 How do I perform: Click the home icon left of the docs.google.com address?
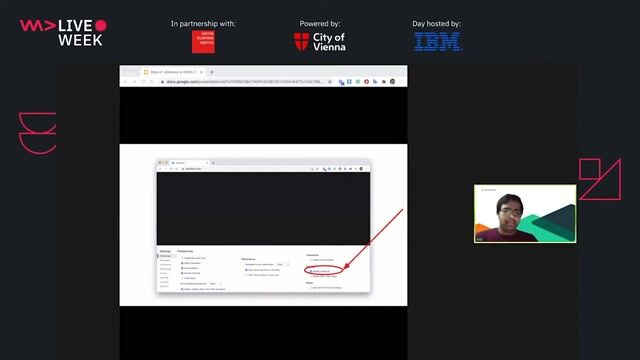click(x=151, y=82)
